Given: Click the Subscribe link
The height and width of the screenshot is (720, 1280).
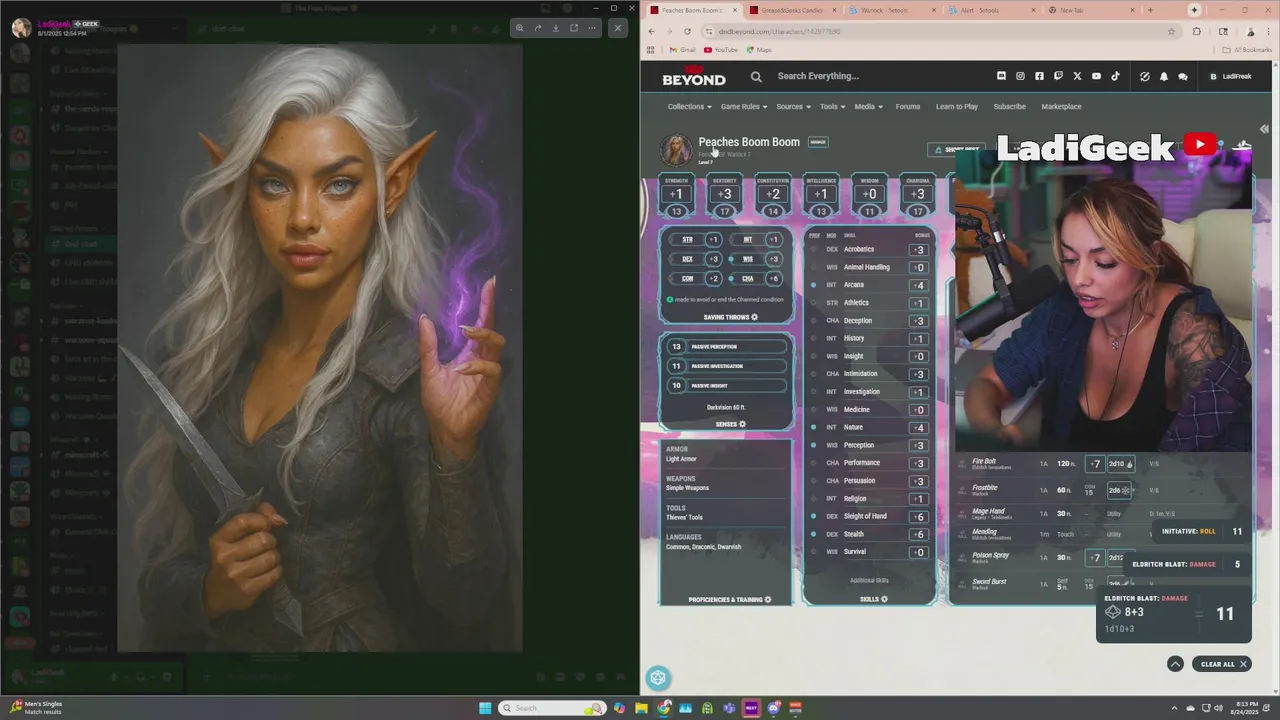Looking at the screenshot, I should coord(1009,106).
